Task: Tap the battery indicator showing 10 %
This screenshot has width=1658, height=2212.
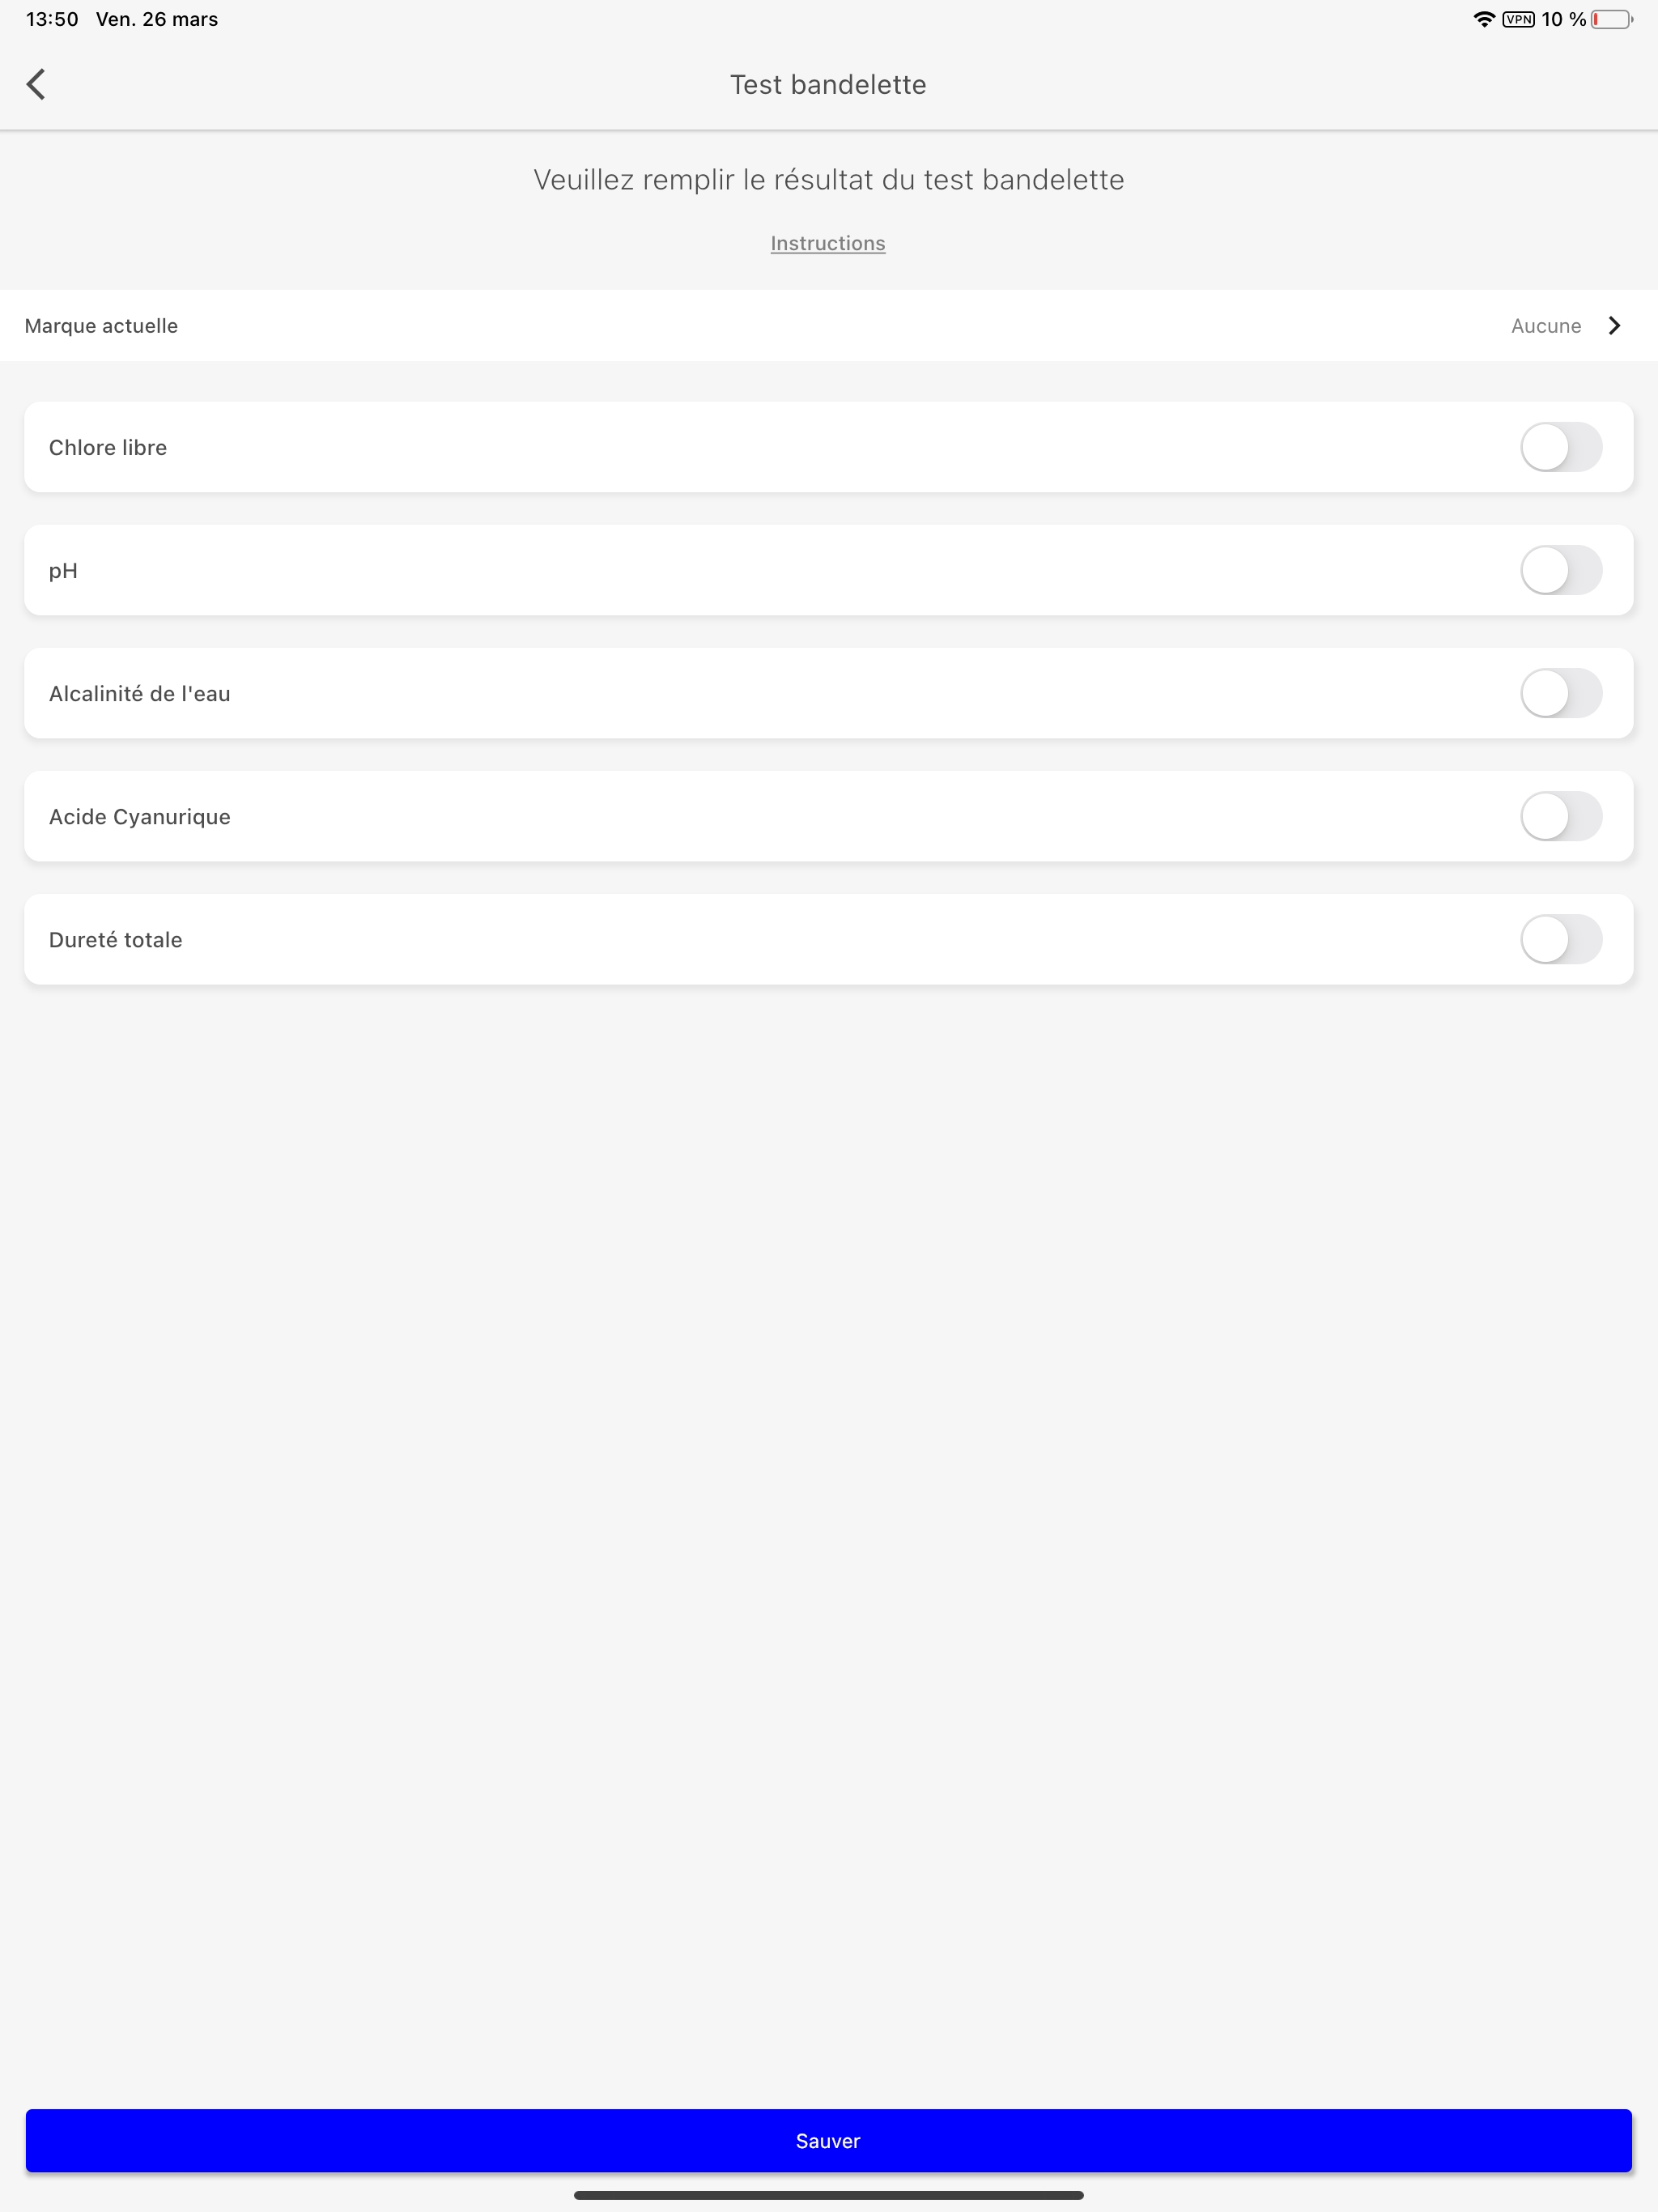Action: [1611, 18]
